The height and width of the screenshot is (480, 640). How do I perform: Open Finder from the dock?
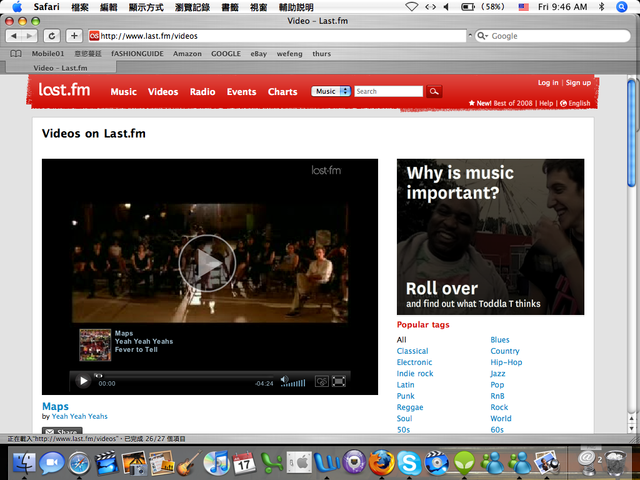tap(24, 463)
